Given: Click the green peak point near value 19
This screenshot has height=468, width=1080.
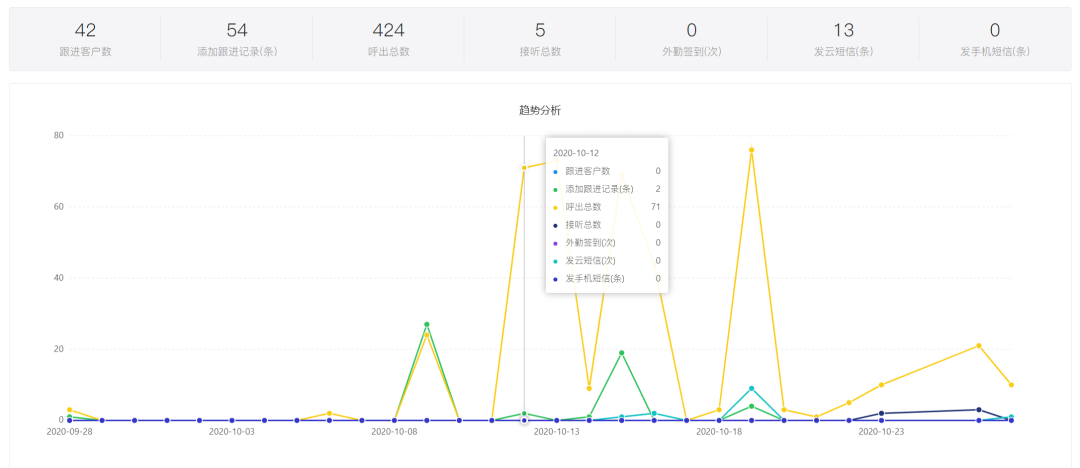Looking at the screenshot, I should pyautogui.click(x=621, y=353).
